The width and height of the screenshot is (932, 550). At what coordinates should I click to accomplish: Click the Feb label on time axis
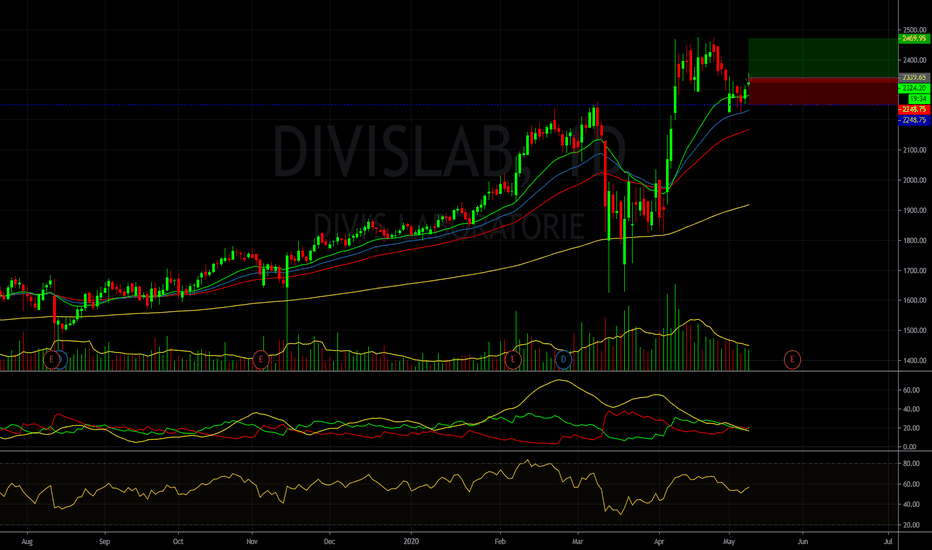tap(500, 542)
